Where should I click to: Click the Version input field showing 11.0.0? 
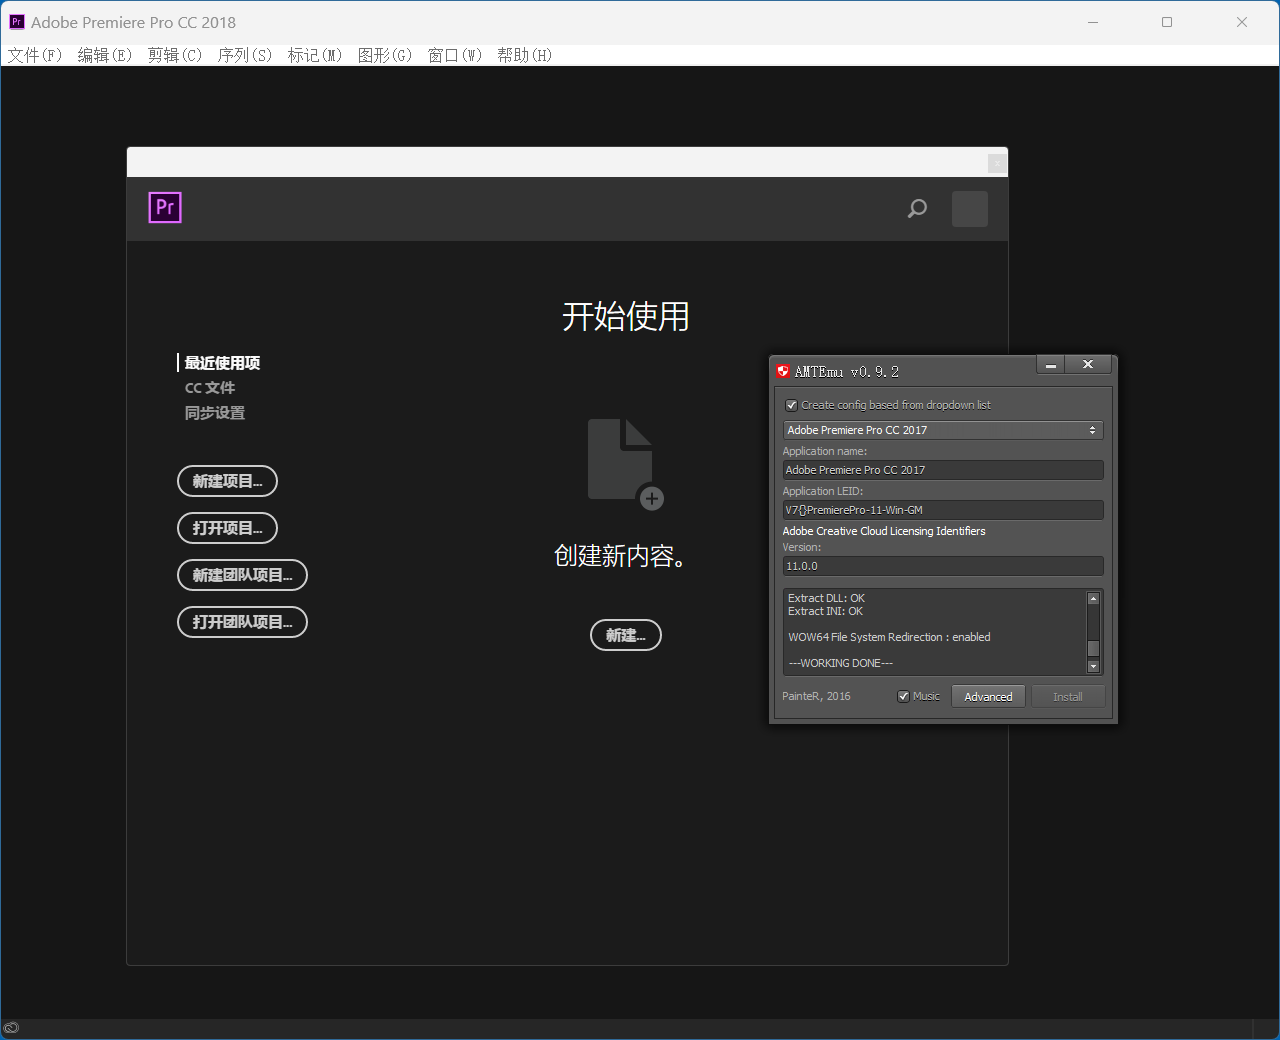[x=943, y=566]
